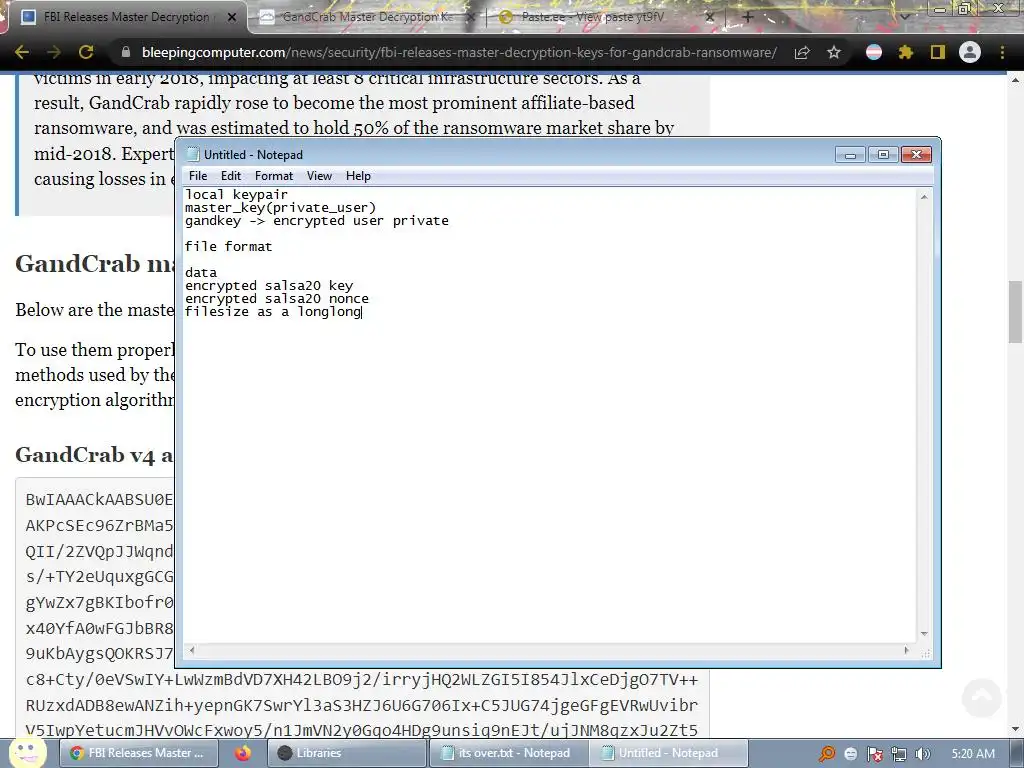Open Chrome three-dot menu

tap(1002, 52)
